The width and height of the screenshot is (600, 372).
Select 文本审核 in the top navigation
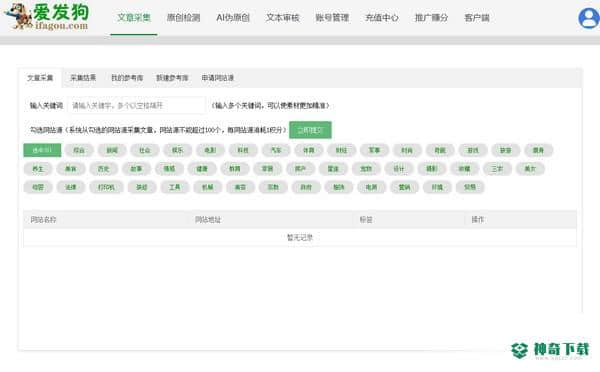click(283, 18)
